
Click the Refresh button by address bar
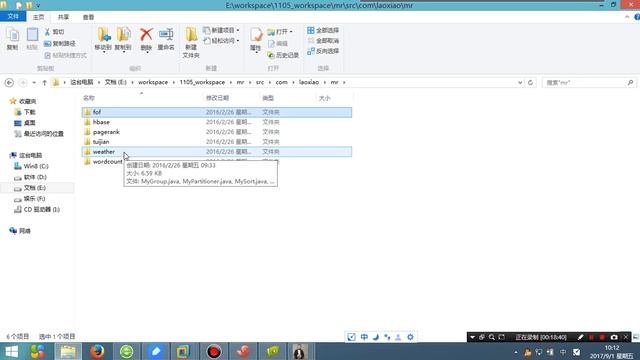point(530,82)
